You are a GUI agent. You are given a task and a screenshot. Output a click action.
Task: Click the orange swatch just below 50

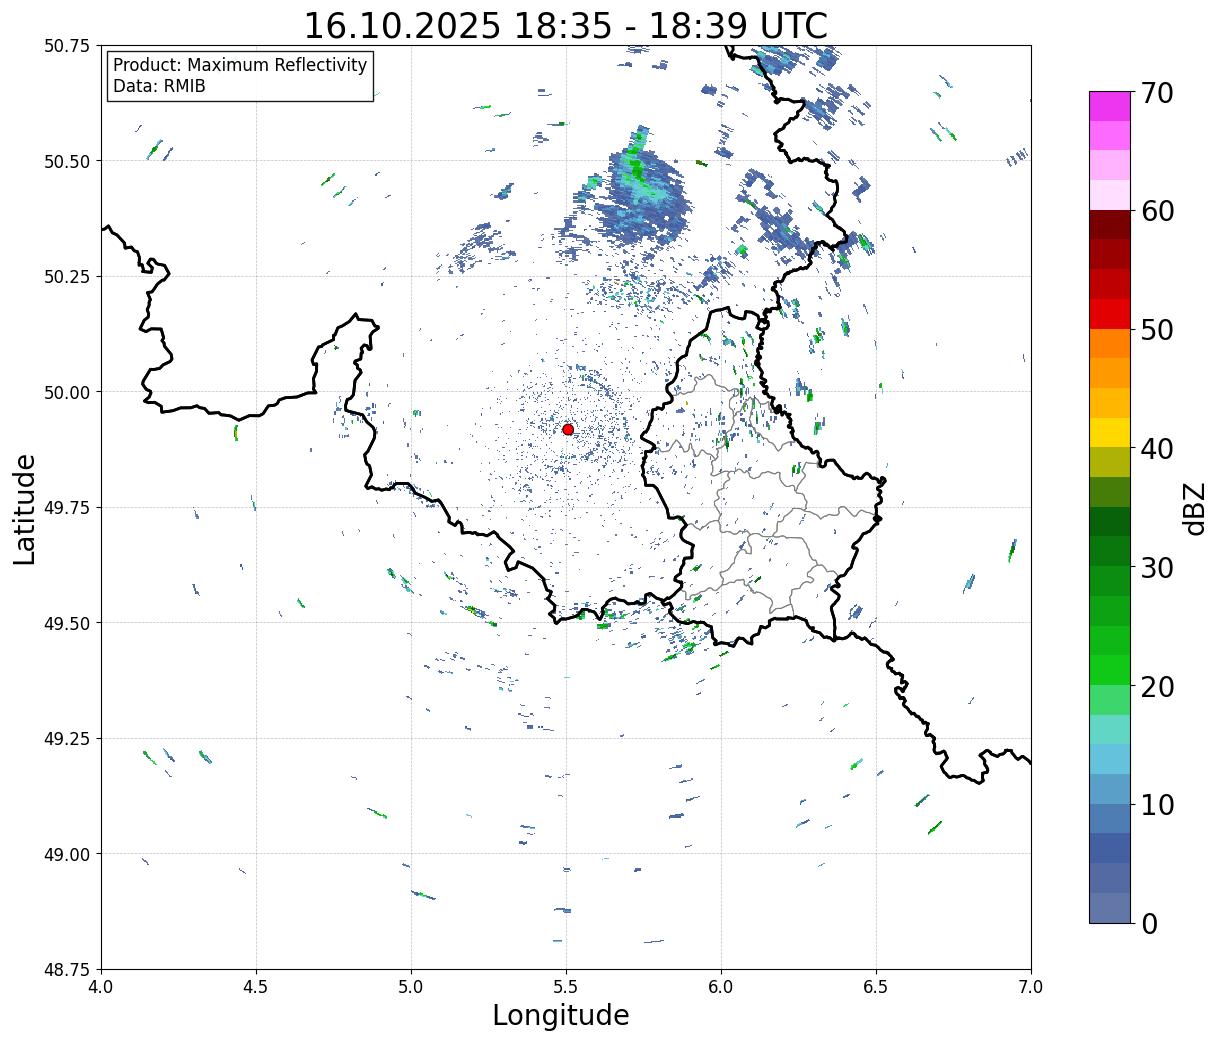[x=1110, y=344]
